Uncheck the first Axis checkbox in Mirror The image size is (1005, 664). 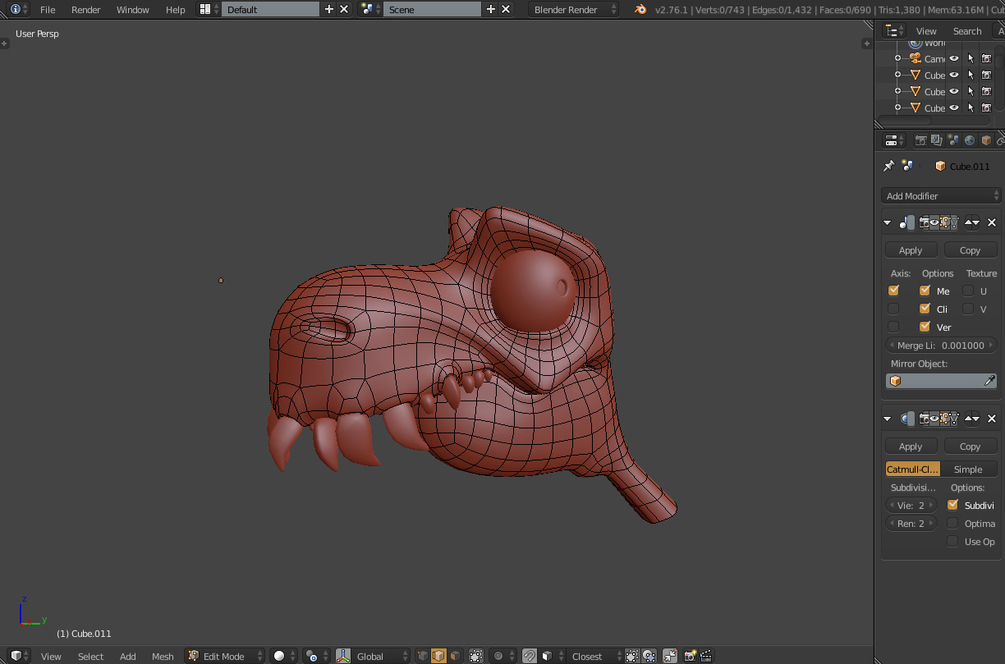click(893, 290)
